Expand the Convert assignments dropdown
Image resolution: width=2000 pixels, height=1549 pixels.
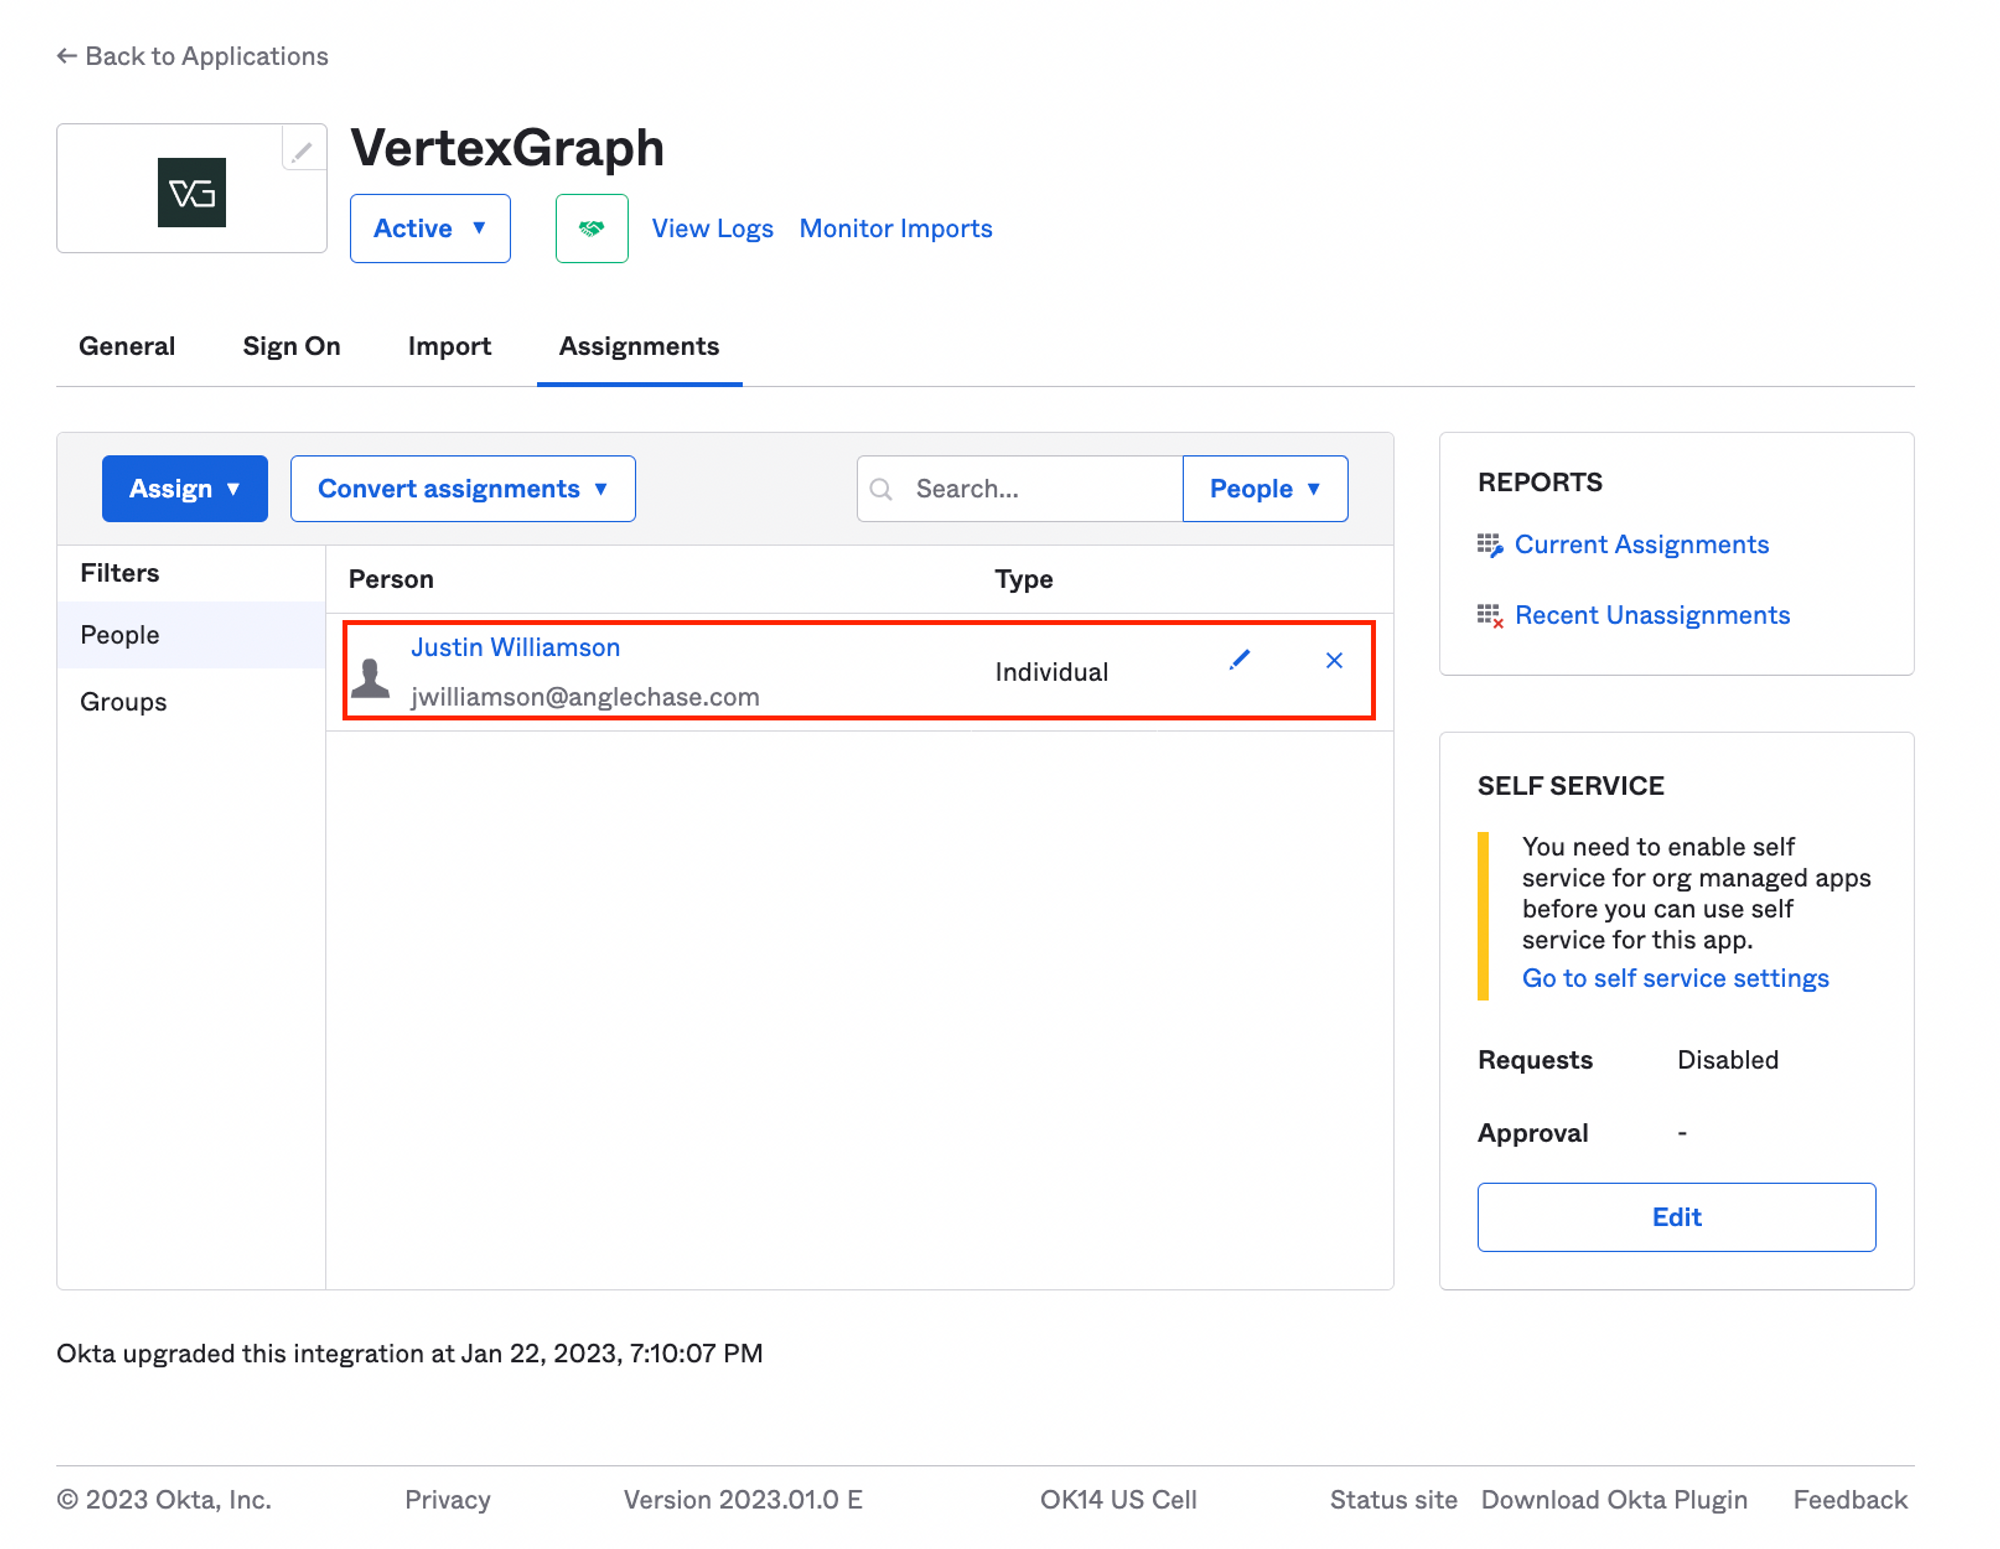point(463,489)
